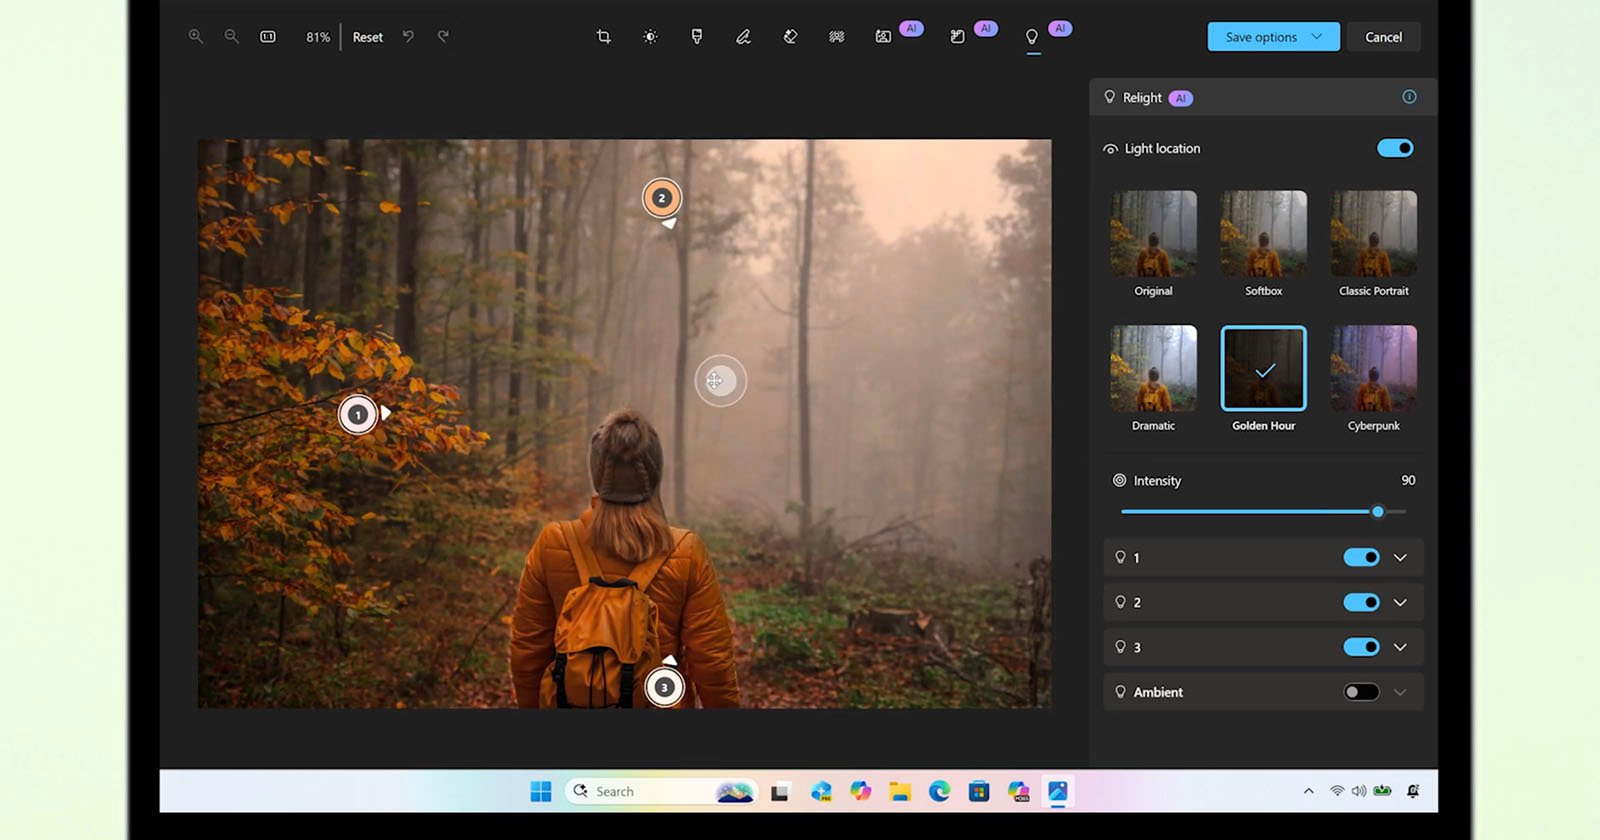Select the Cyberpunk lighting preset
1600x840 pixels.
point(1373,368)
